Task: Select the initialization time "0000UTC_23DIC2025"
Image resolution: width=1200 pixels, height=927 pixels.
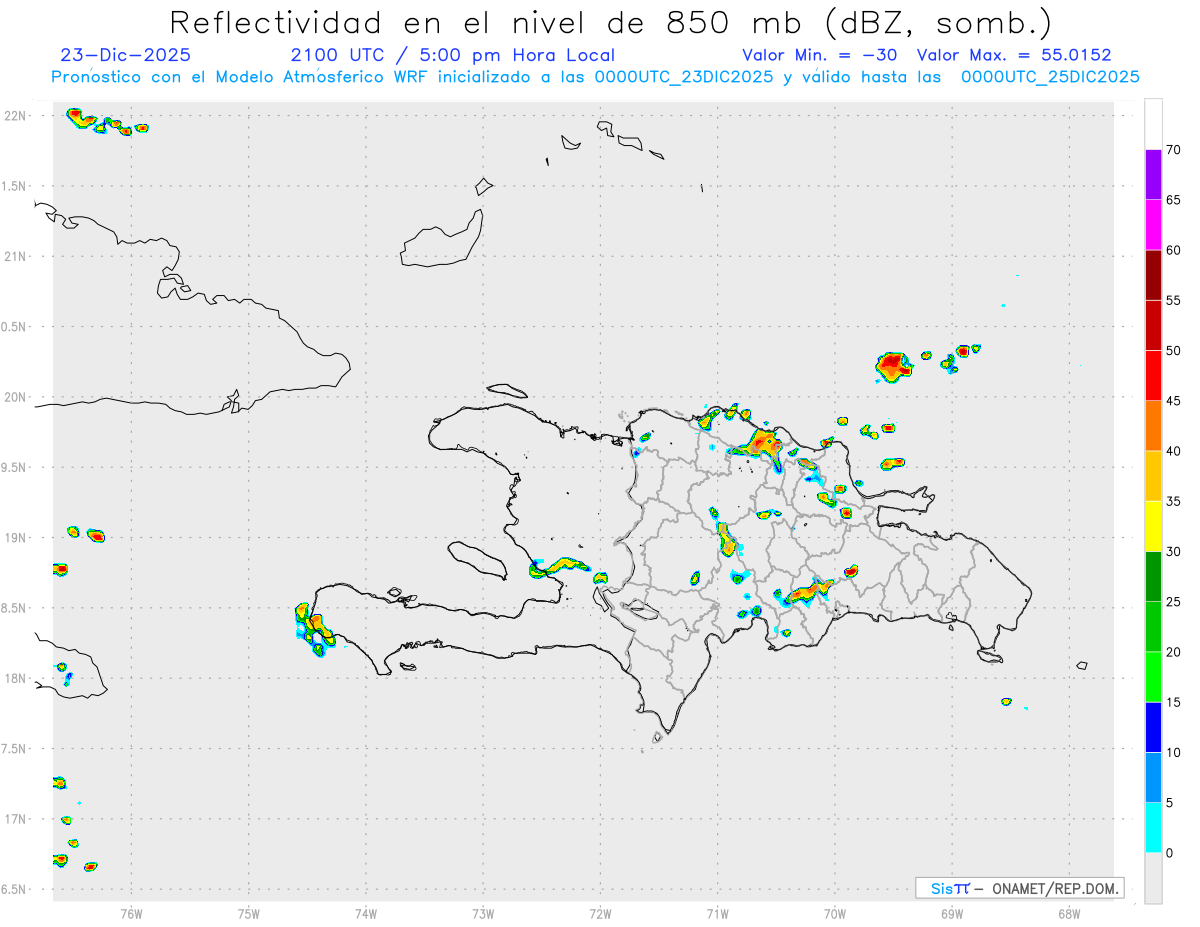Action: tap(684, 77)
